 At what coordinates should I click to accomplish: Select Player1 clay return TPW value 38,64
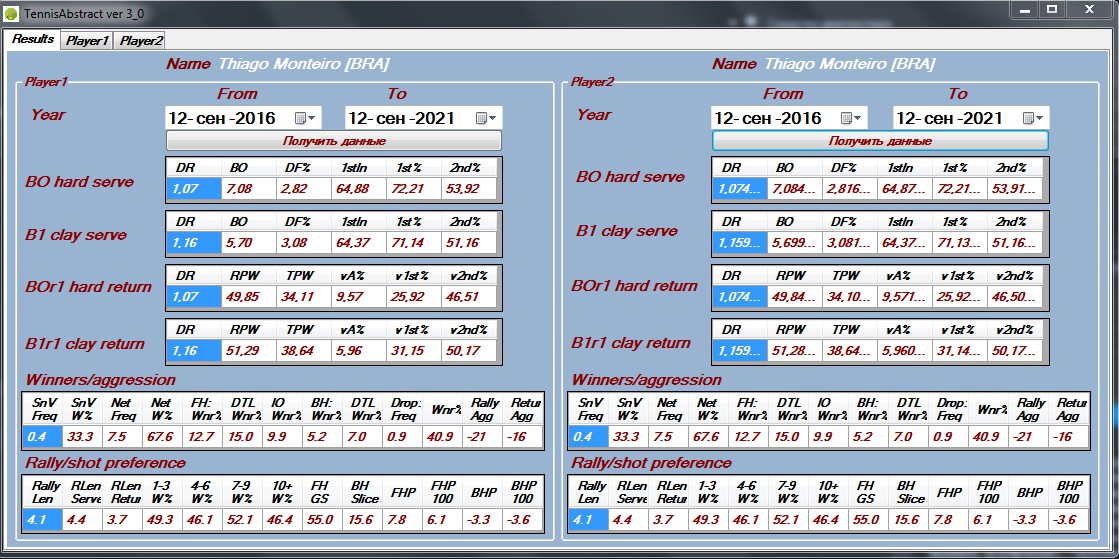(x=303, y=351)
